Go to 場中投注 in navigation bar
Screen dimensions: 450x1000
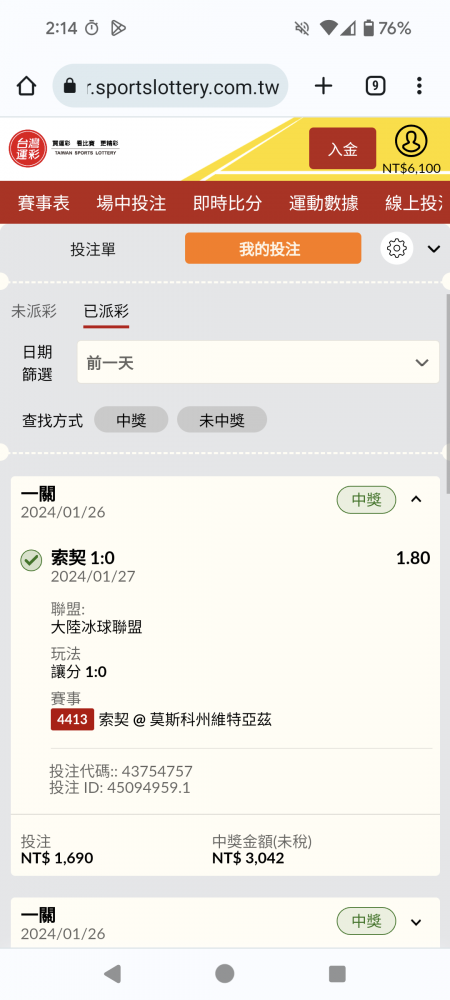[131, 203]
